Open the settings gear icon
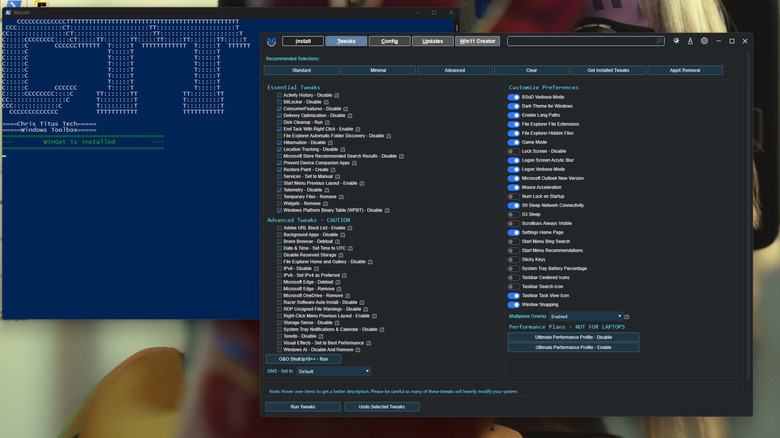The height and width of the screenshot is (438, 780). pyautogui.click(x=704, y=41)
